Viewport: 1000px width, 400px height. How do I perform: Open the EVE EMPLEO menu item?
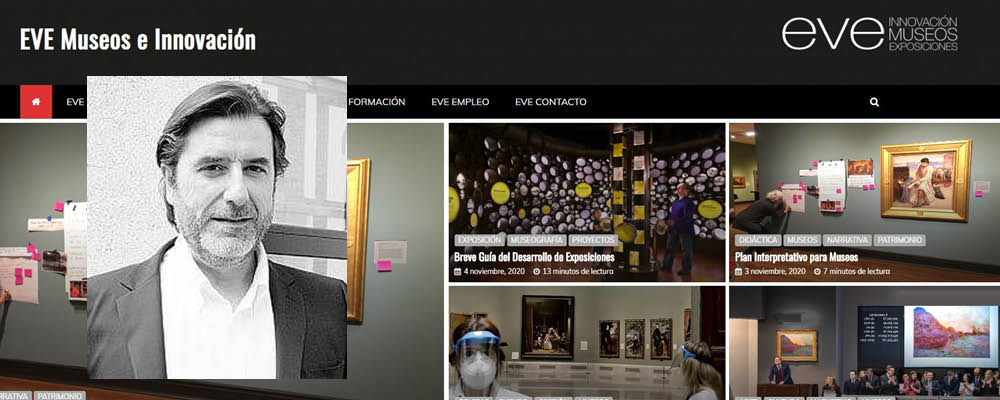[460, 102]
